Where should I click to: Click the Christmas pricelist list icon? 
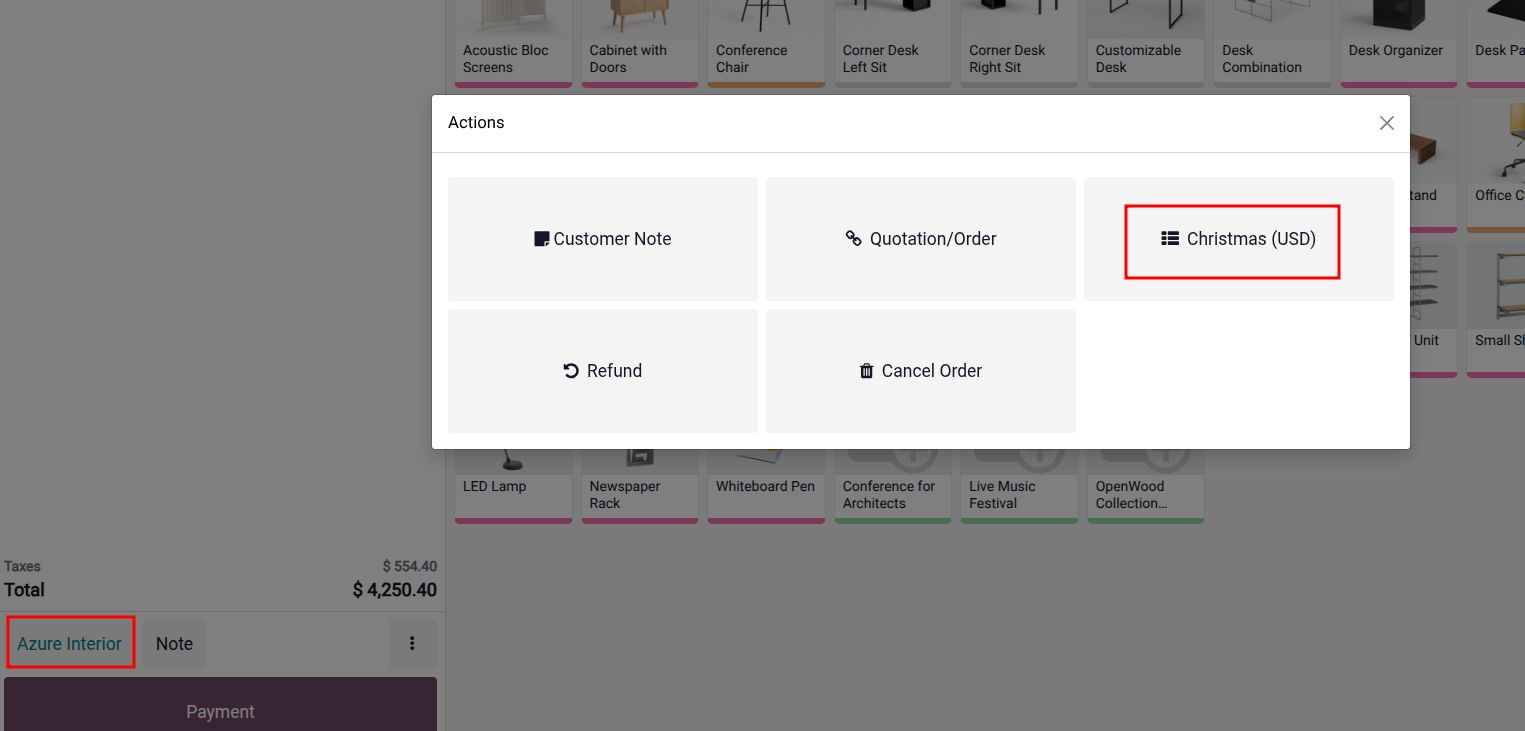click(1170, 239)
